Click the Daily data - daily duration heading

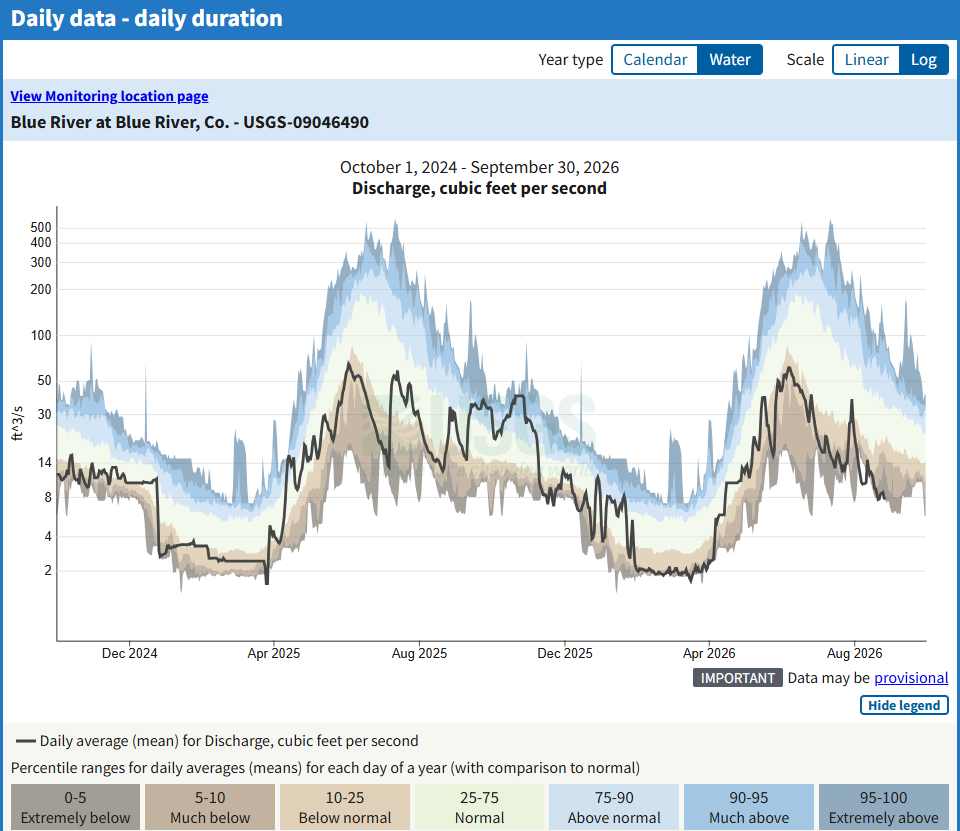[146, 18]
